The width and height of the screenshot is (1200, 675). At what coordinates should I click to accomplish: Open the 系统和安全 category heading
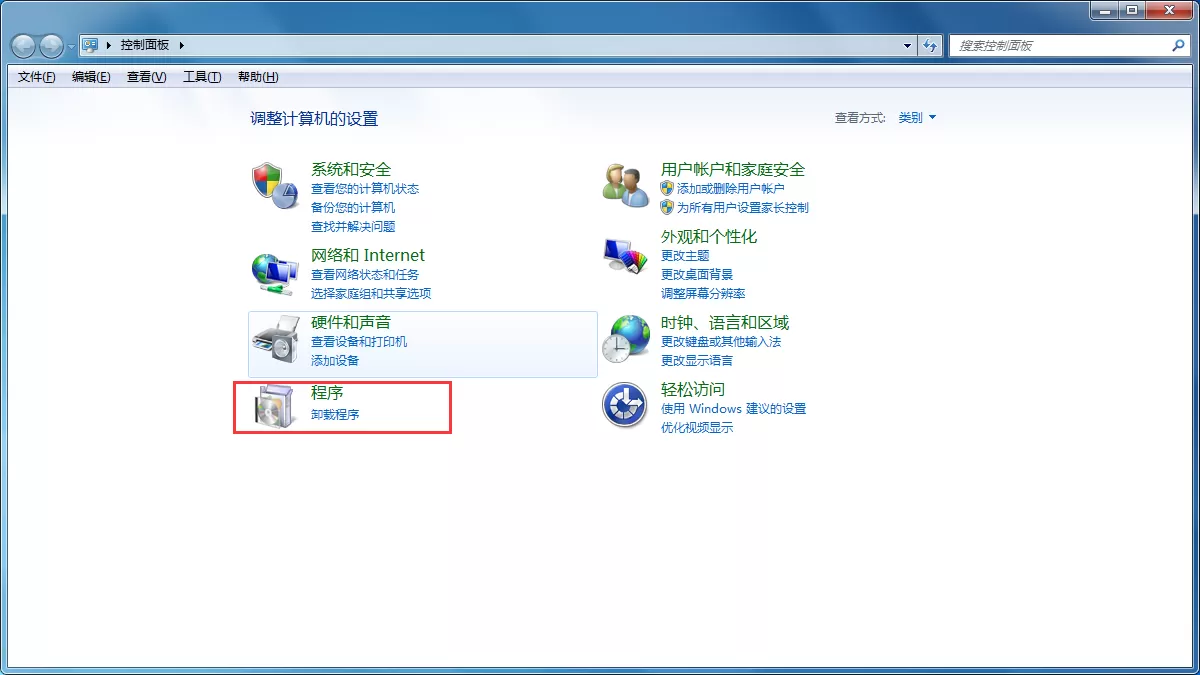(351, 169)
